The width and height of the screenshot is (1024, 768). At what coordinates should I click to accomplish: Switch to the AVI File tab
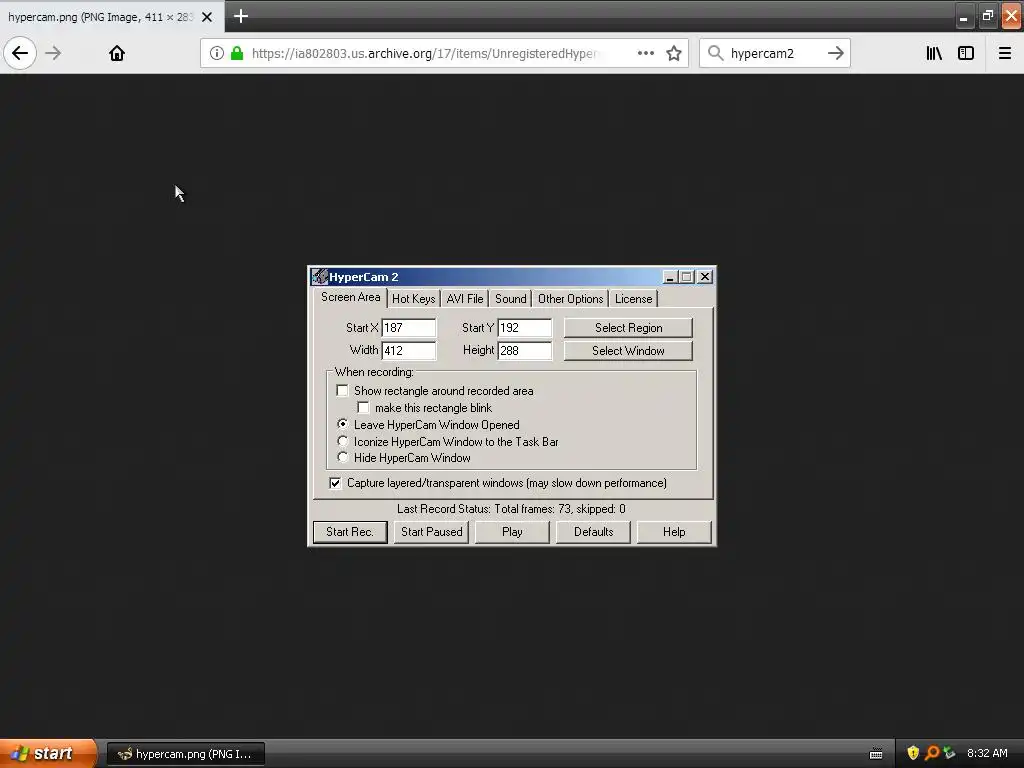pos(465,299)
